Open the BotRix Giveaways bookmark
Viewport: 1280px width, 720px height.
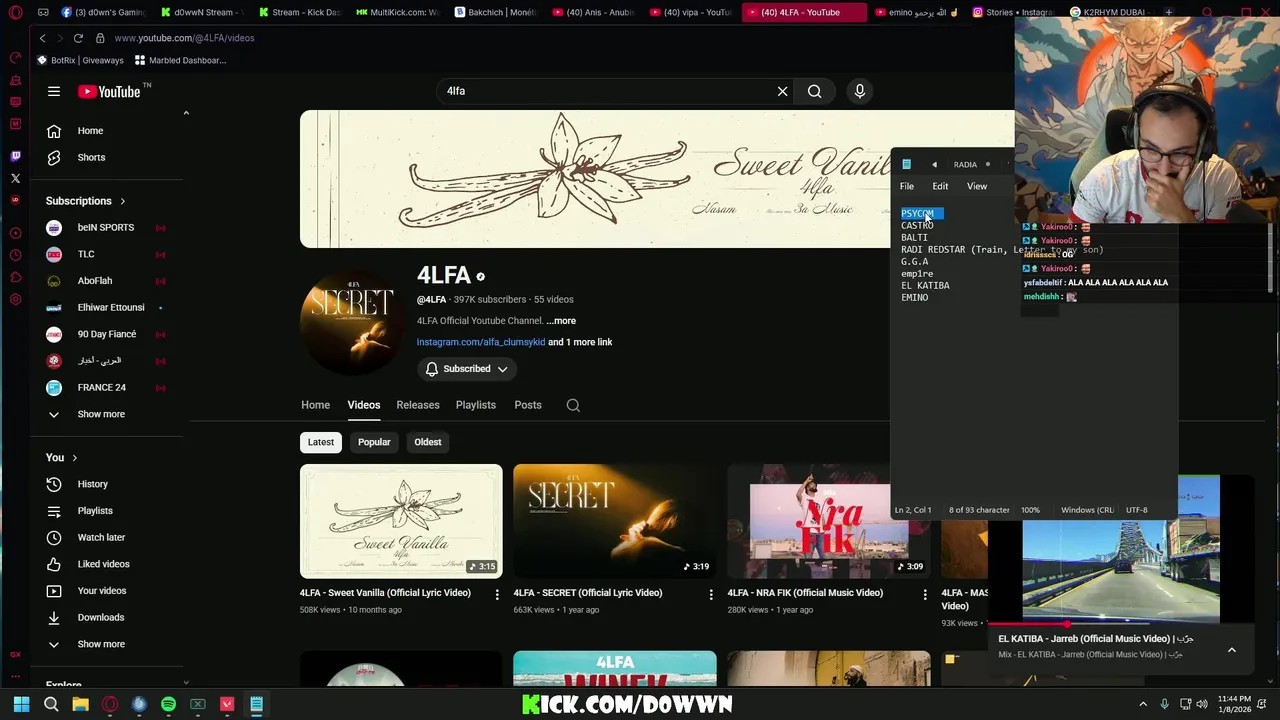pyautogui.click(x=80, y=60)
